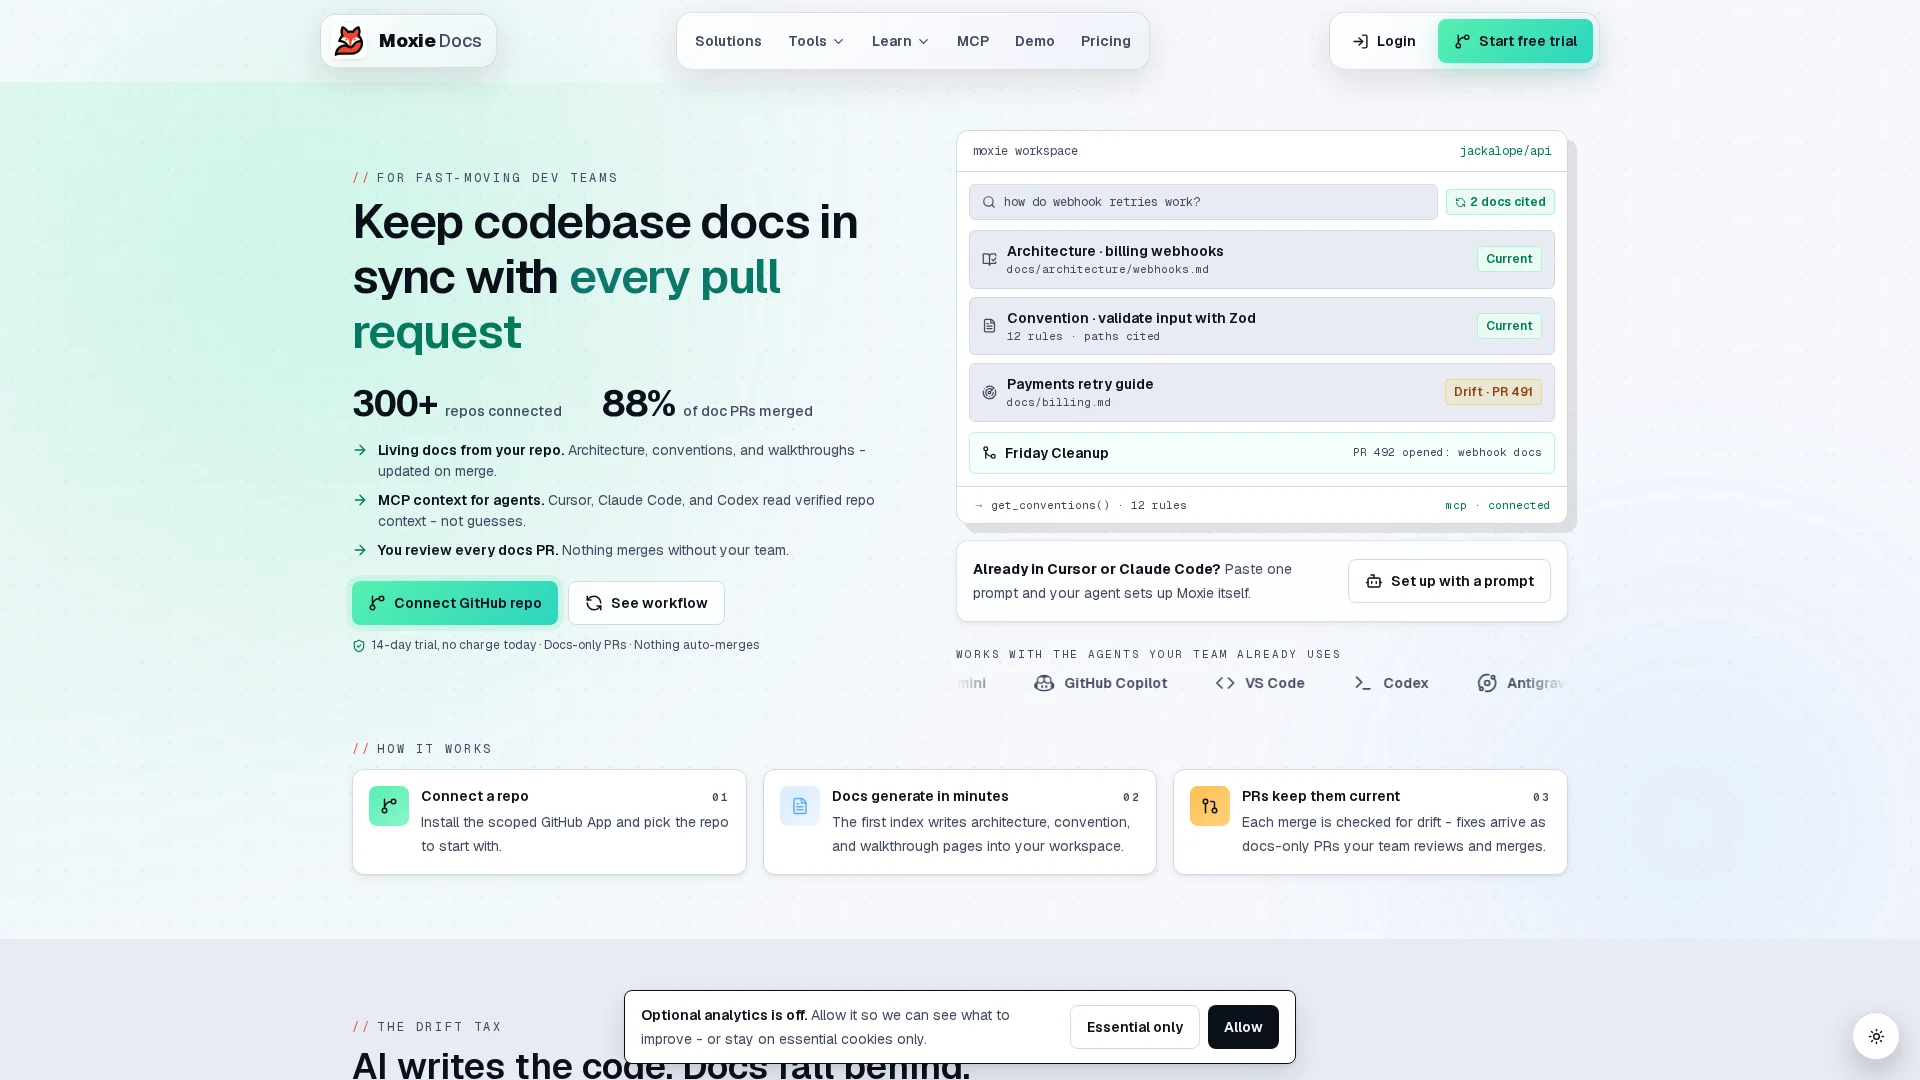
Task: Click the 300+ repos connected stat
Action: point(457,405)
